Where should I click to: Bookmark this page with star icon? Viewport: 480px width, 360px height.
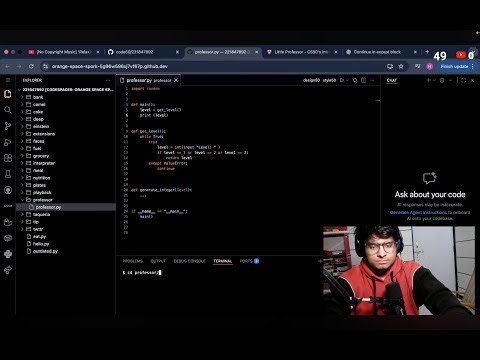[x=401, y=66]
